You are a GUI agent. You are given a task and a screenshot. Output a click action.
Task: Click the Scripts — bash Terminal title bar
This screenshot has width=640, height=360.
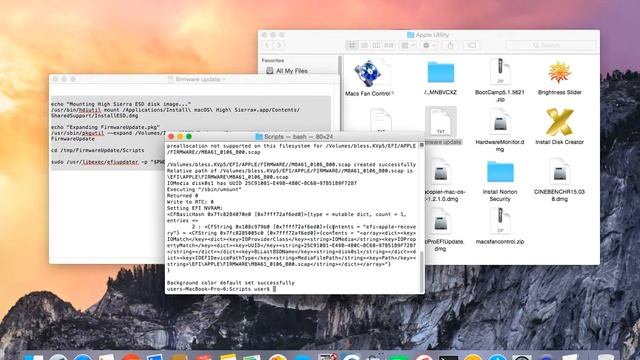294,136
